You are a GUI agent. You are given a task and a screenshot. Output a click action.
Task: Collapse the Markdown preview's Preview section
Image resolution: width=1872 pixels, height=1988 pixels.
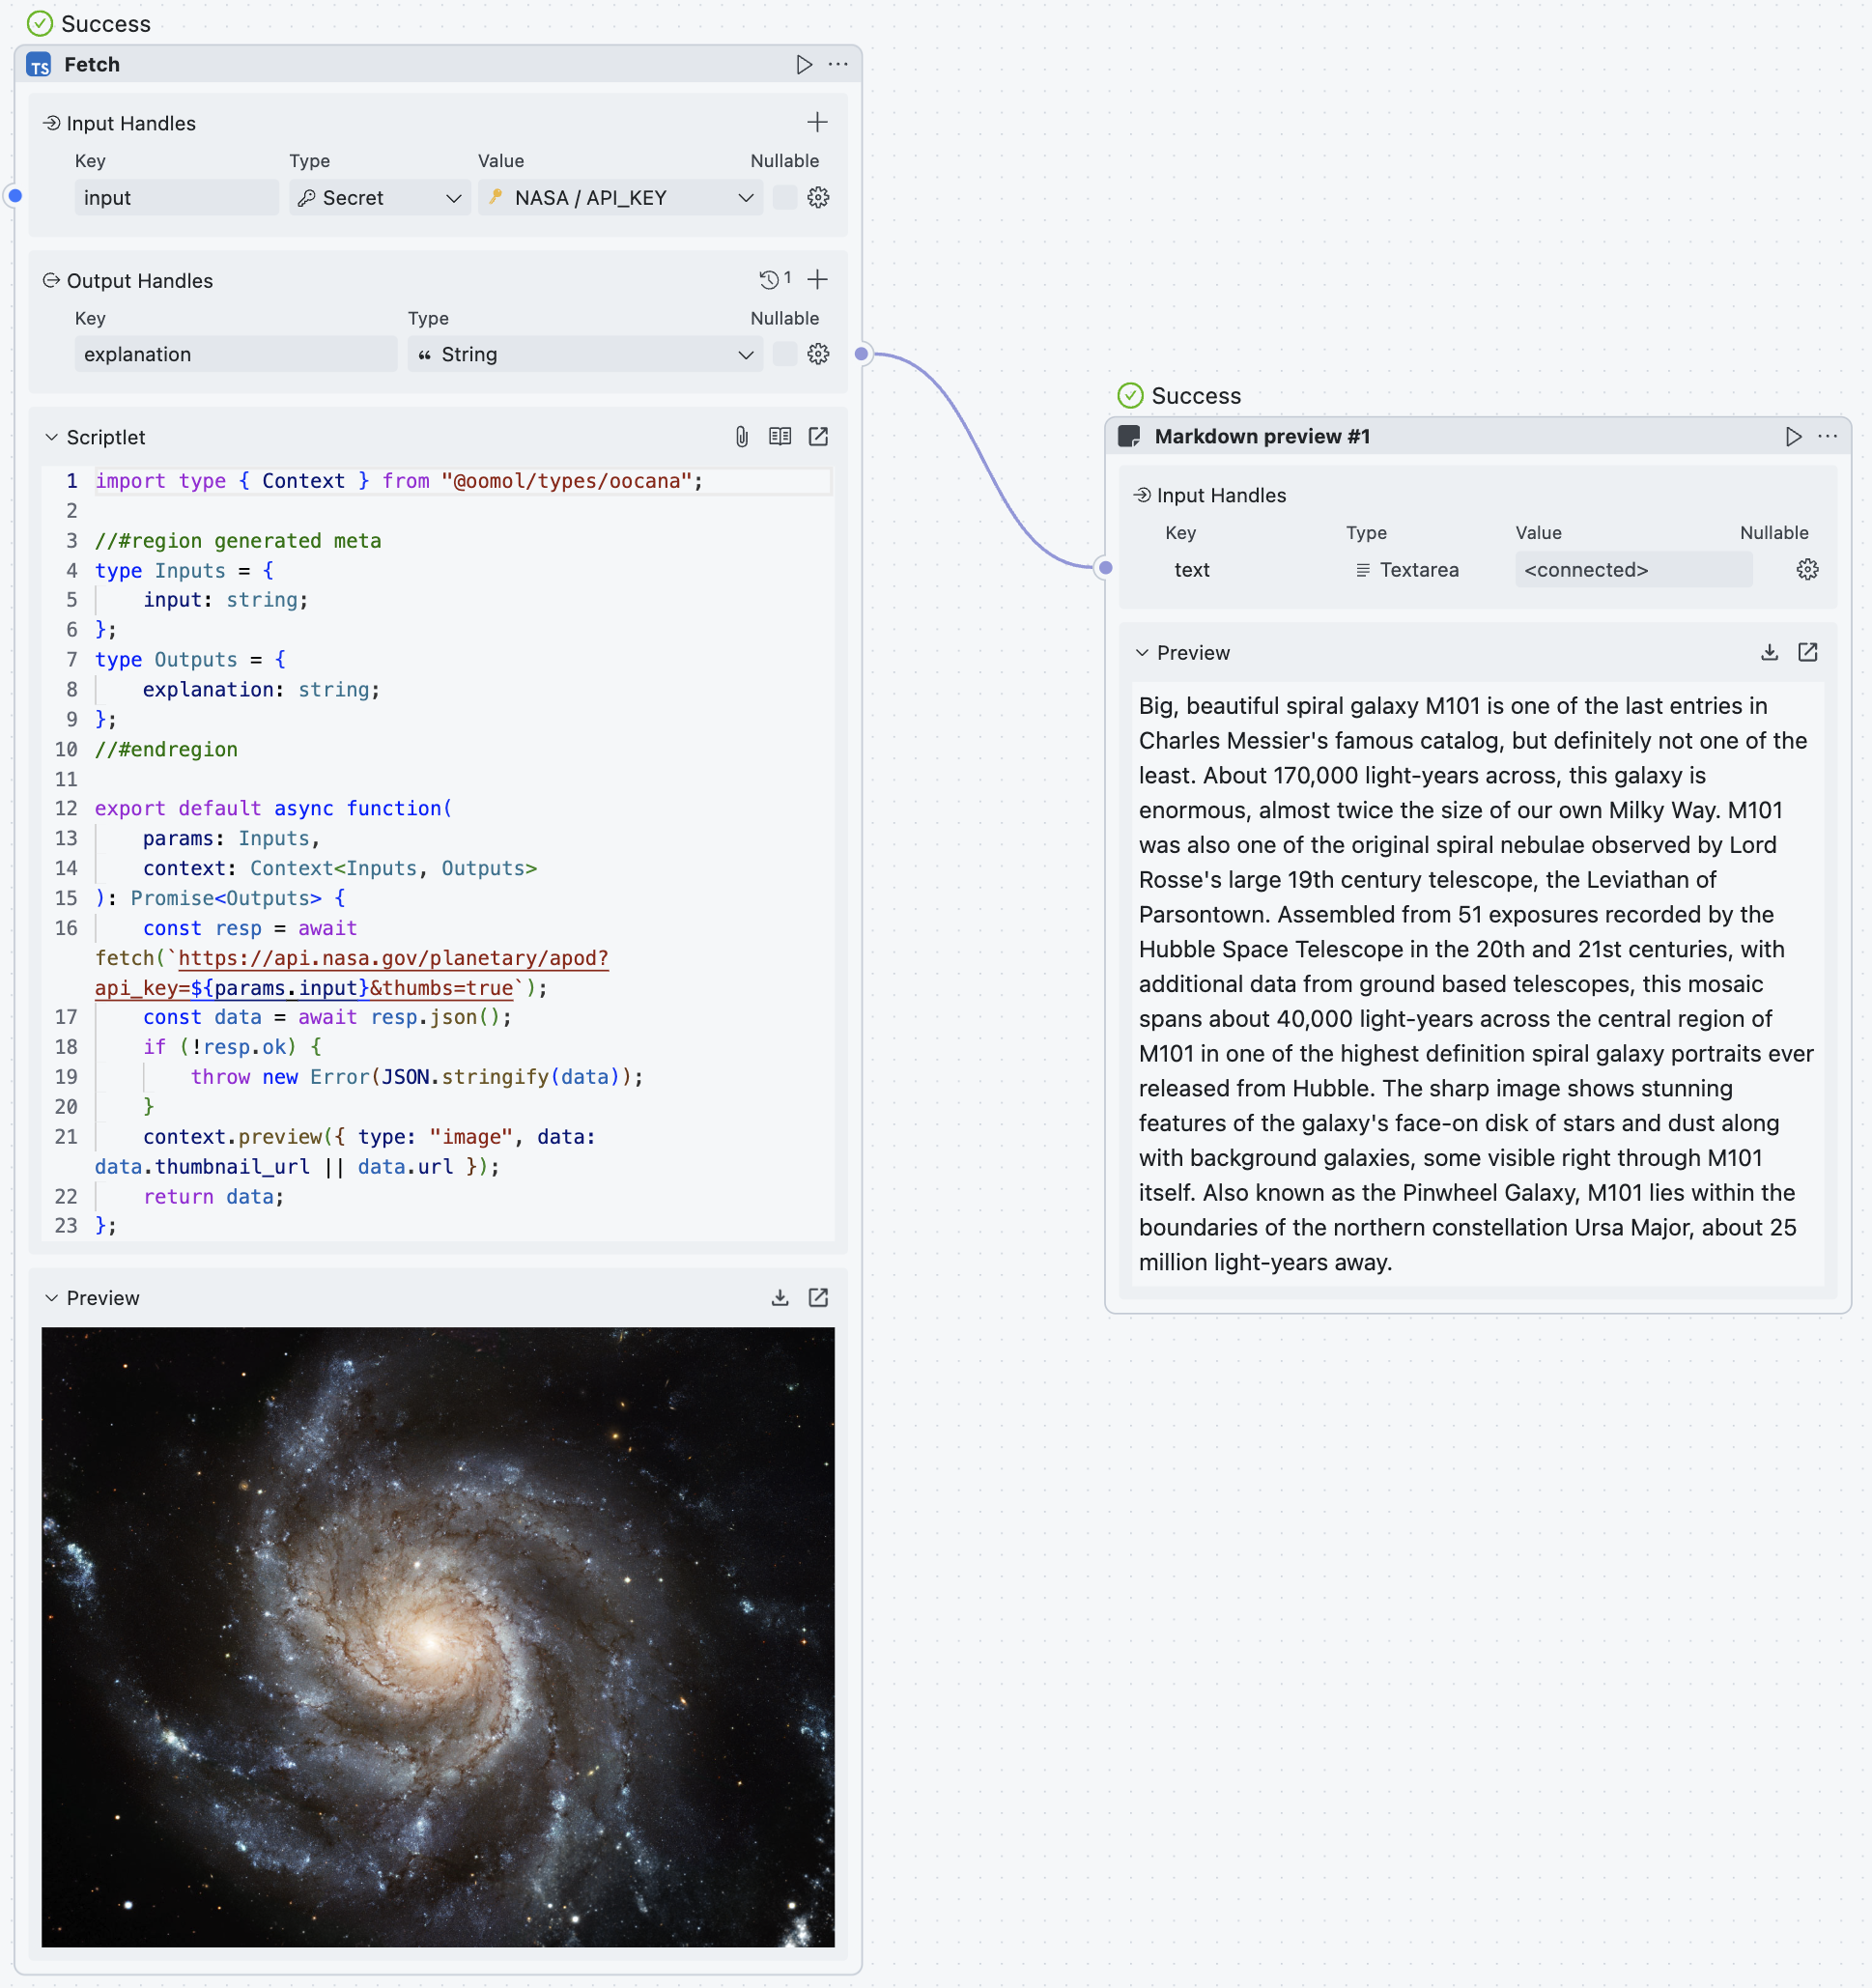coord(1142,652)
